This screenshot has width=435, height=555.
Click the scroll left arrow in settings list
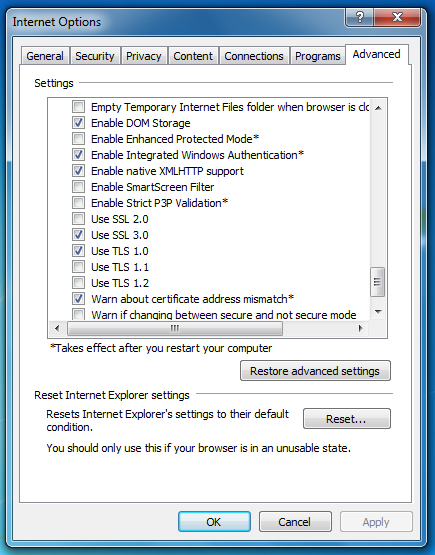57,328
